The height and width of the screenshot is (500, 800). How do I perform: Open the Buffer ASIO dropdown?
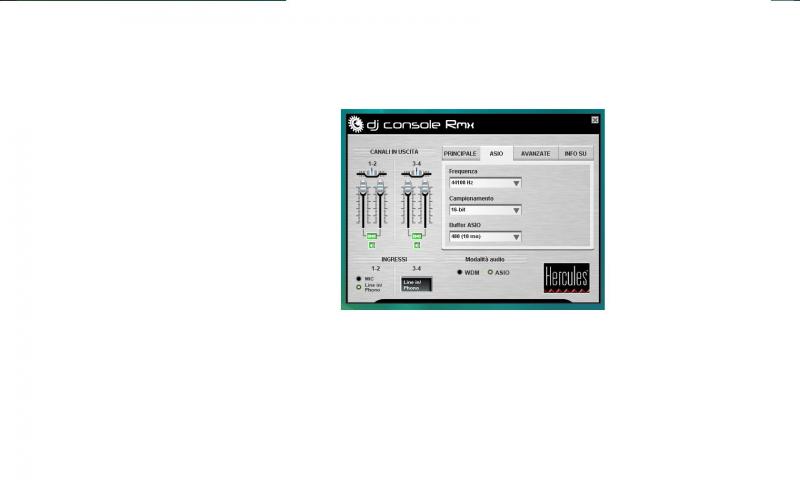[x=485, y=237]
